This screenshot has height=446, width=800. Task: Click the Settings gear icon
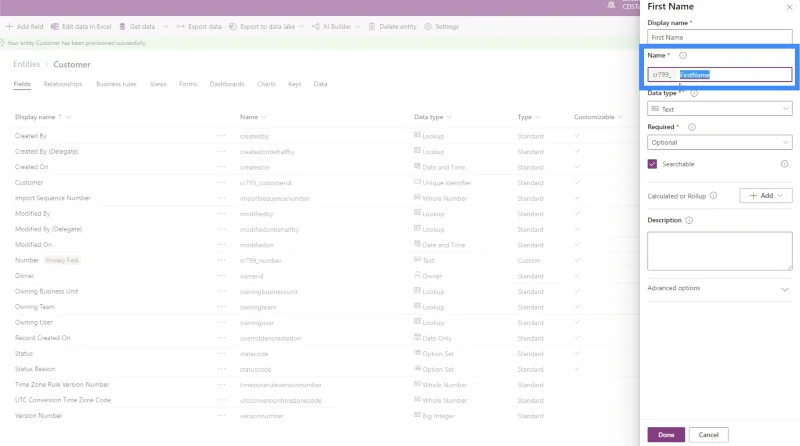[428, 27]
